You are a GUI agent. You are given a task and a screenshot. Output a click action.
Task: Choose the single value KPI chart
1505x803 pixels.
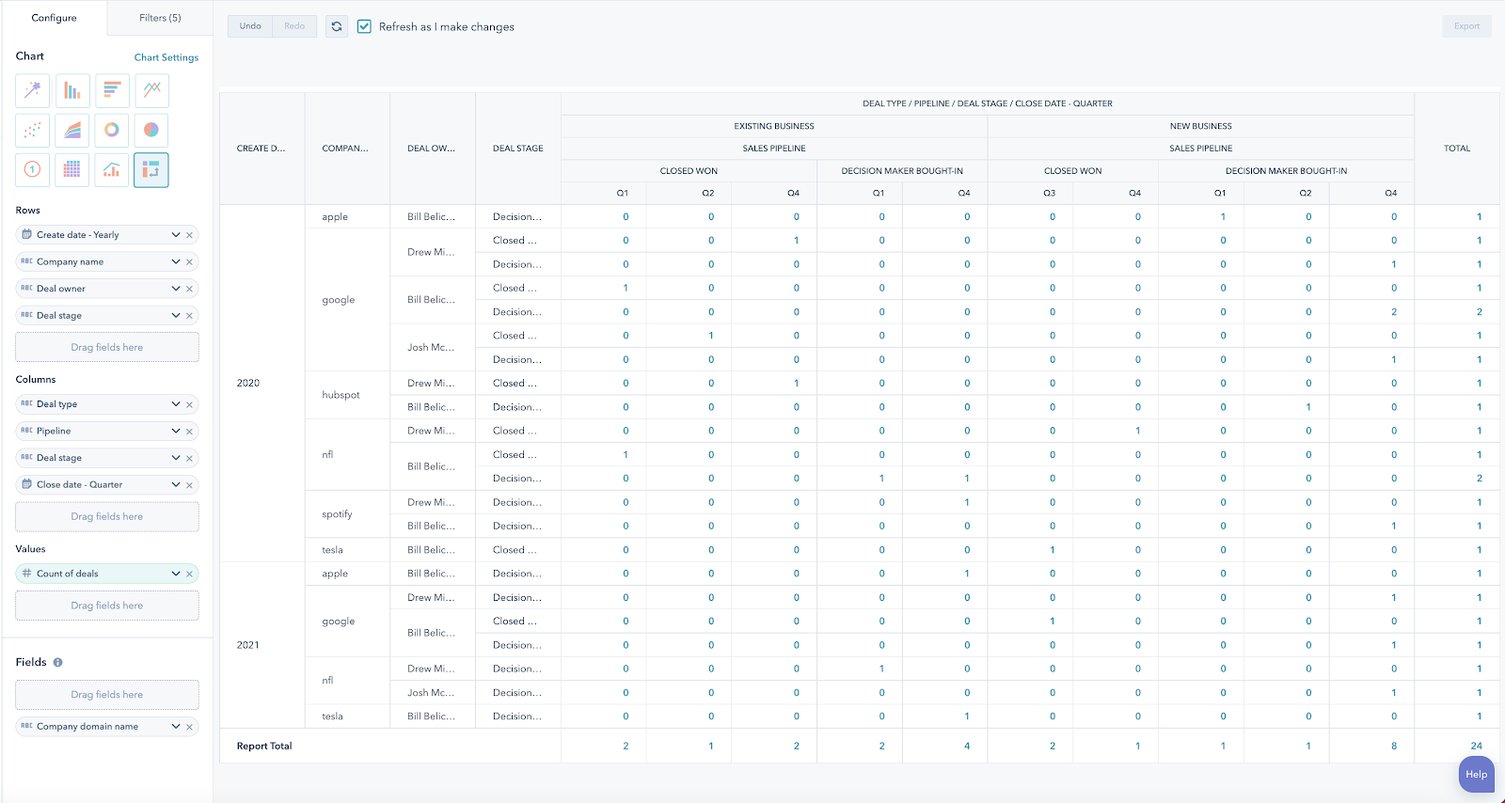32,170
